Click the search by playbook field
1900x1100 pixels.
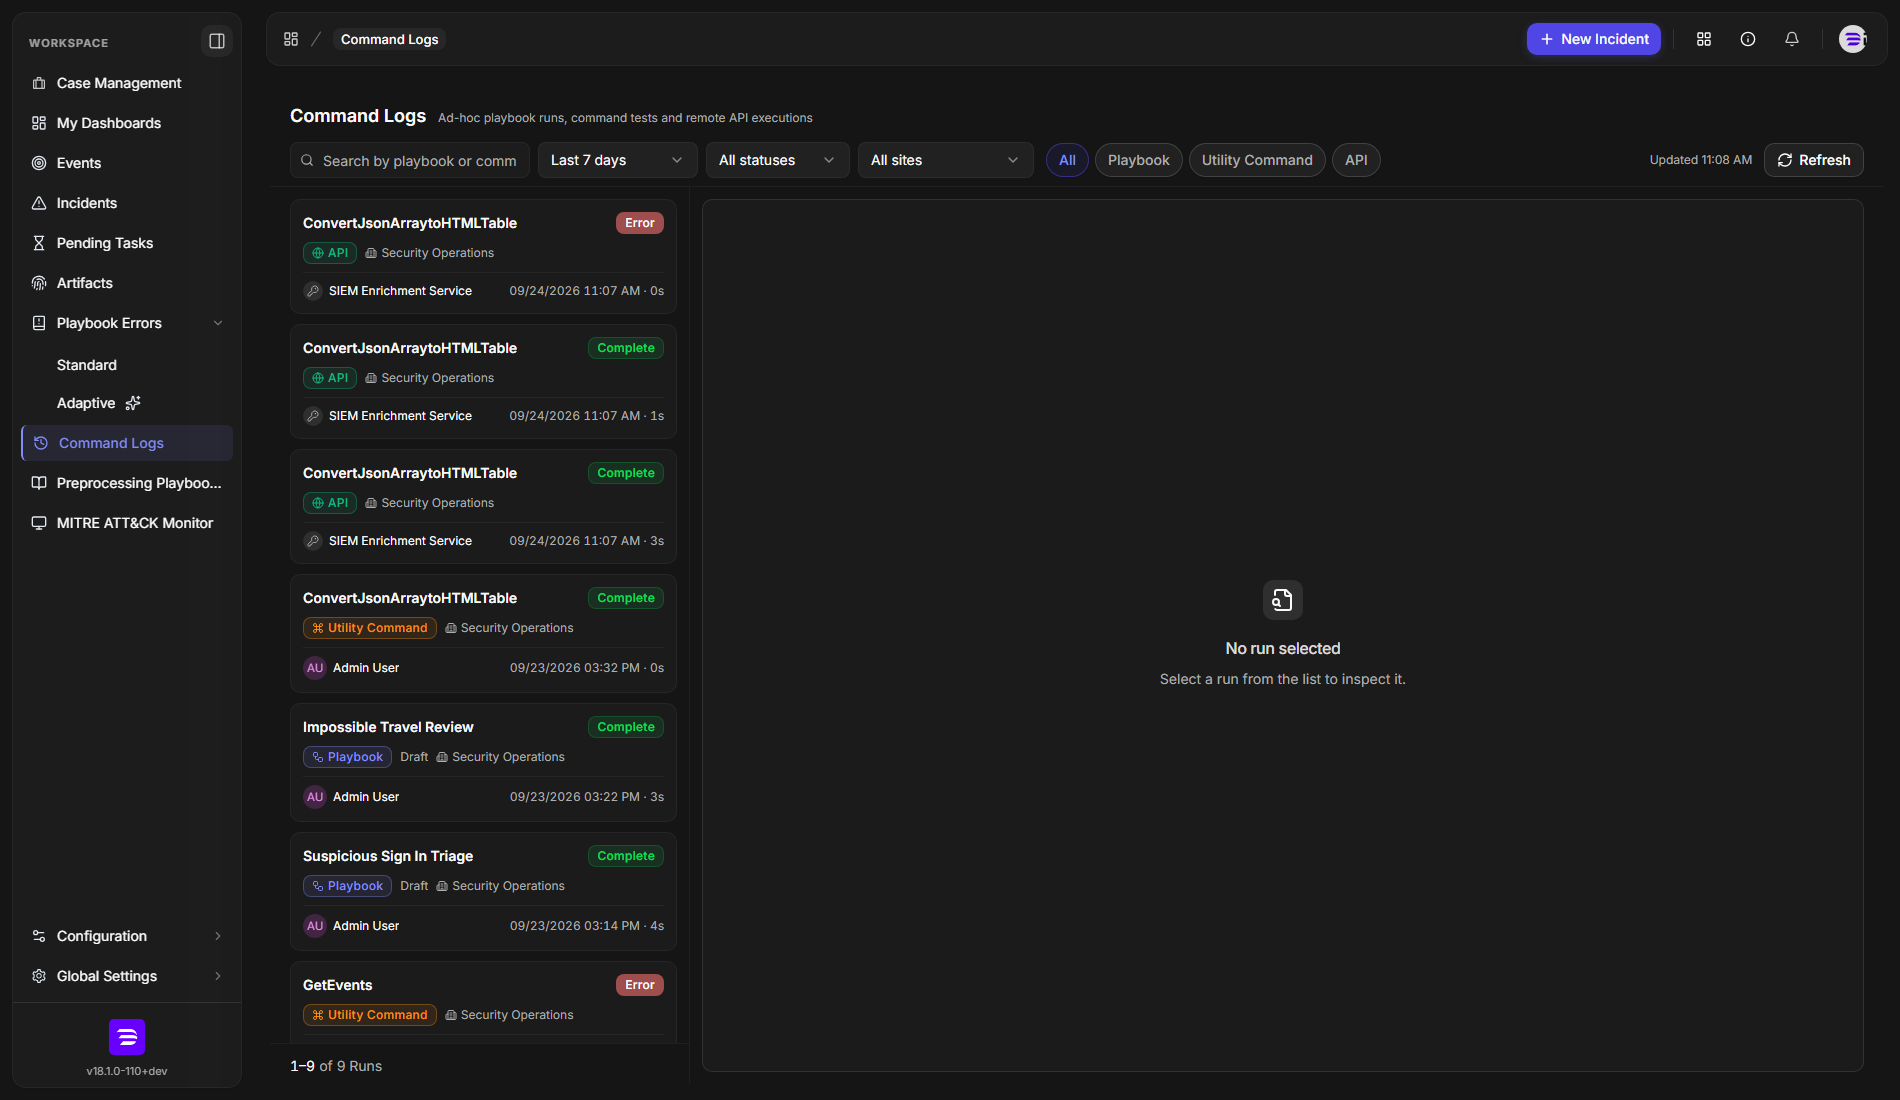(x=410, y=160)
